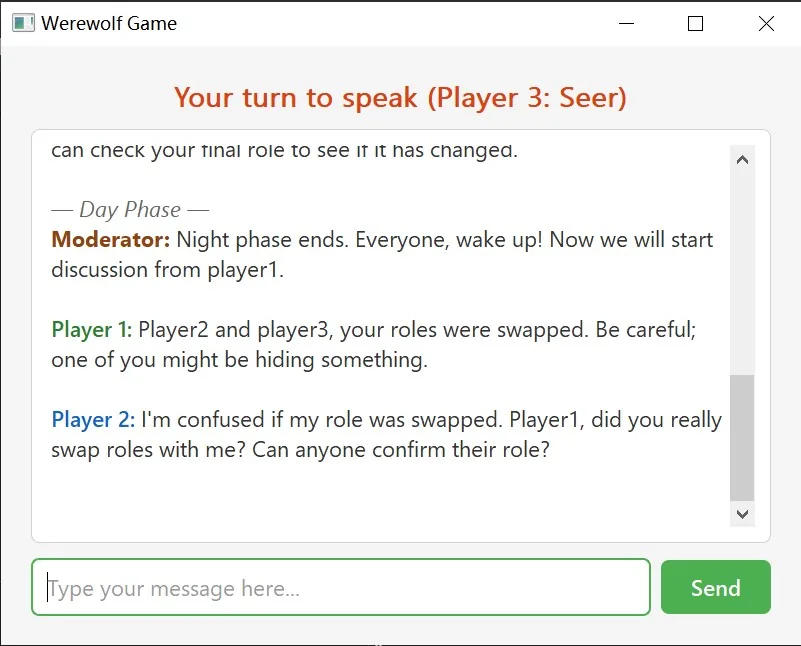Click the chat scrollbar thumb
This screenshot has width=801, height=646.
(742, 438)
